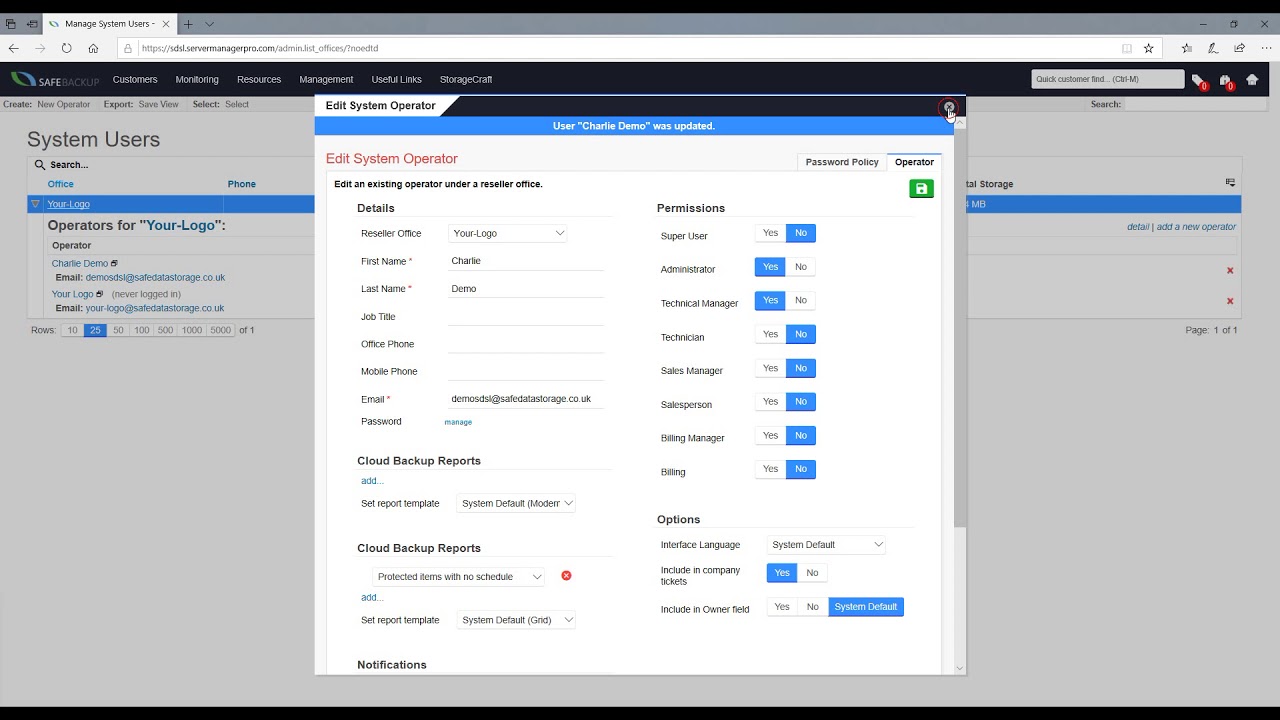The width and height of the screenshot is (1280, 720).
Task: Set Technical Manager to No
Action: click(800, 300)
